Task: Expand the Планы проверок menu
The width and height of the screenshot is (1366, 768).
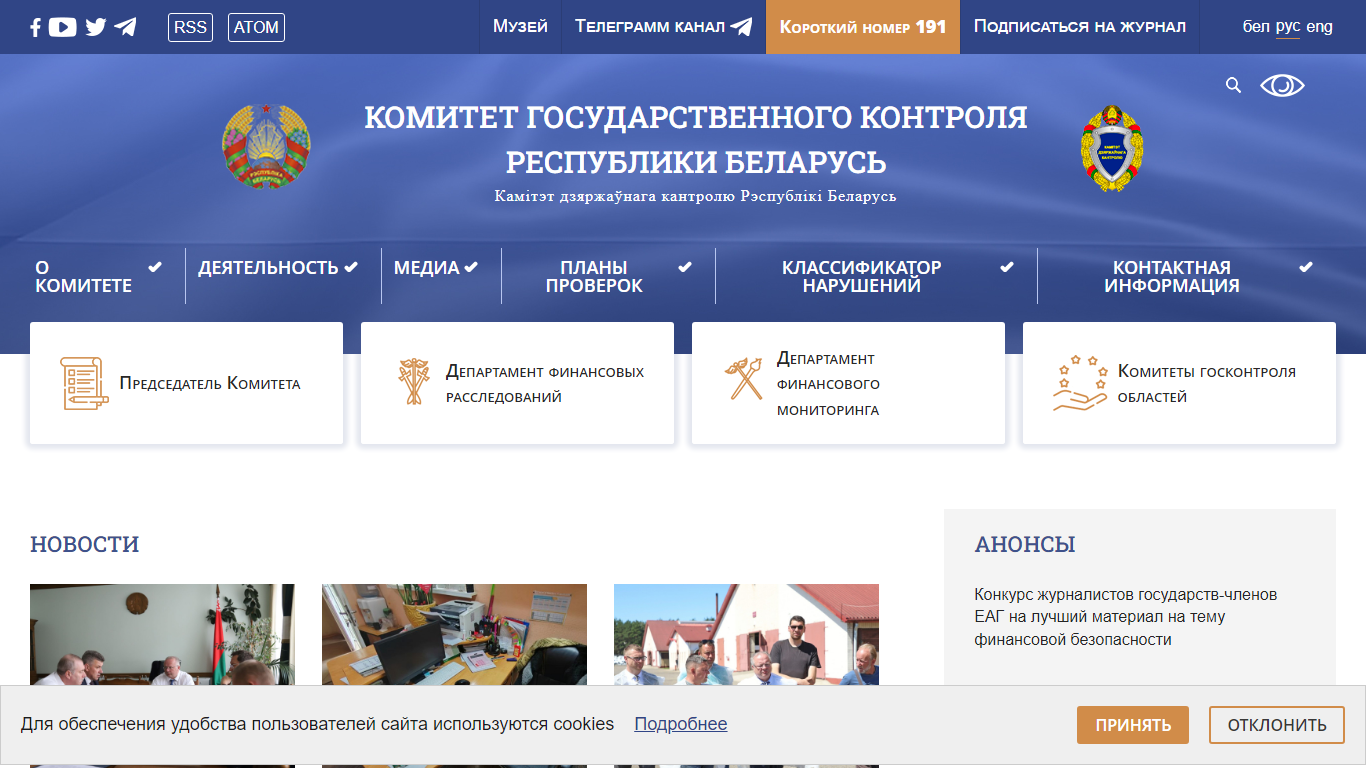Action: pos(608,276)
